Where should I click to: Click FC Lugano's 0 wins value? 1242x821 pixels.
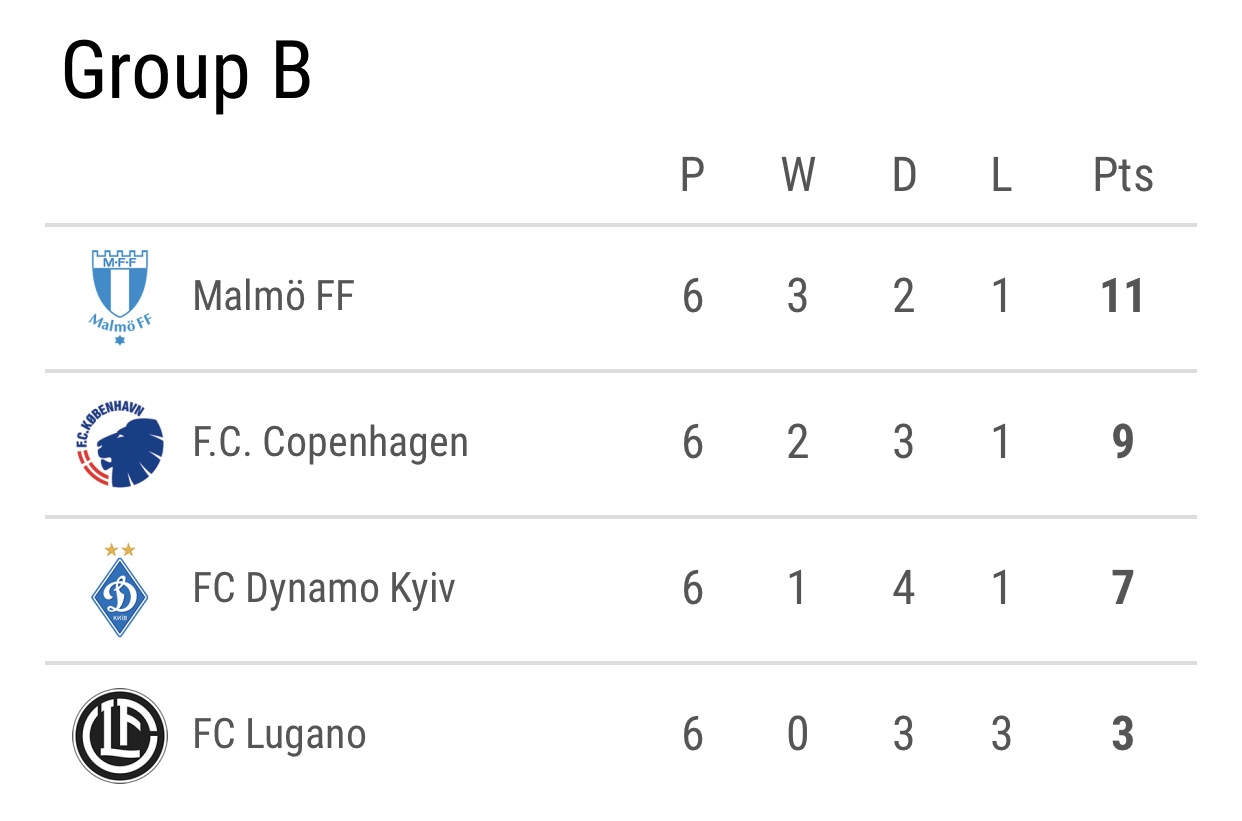pyautogui.click(x=797, y=735)
